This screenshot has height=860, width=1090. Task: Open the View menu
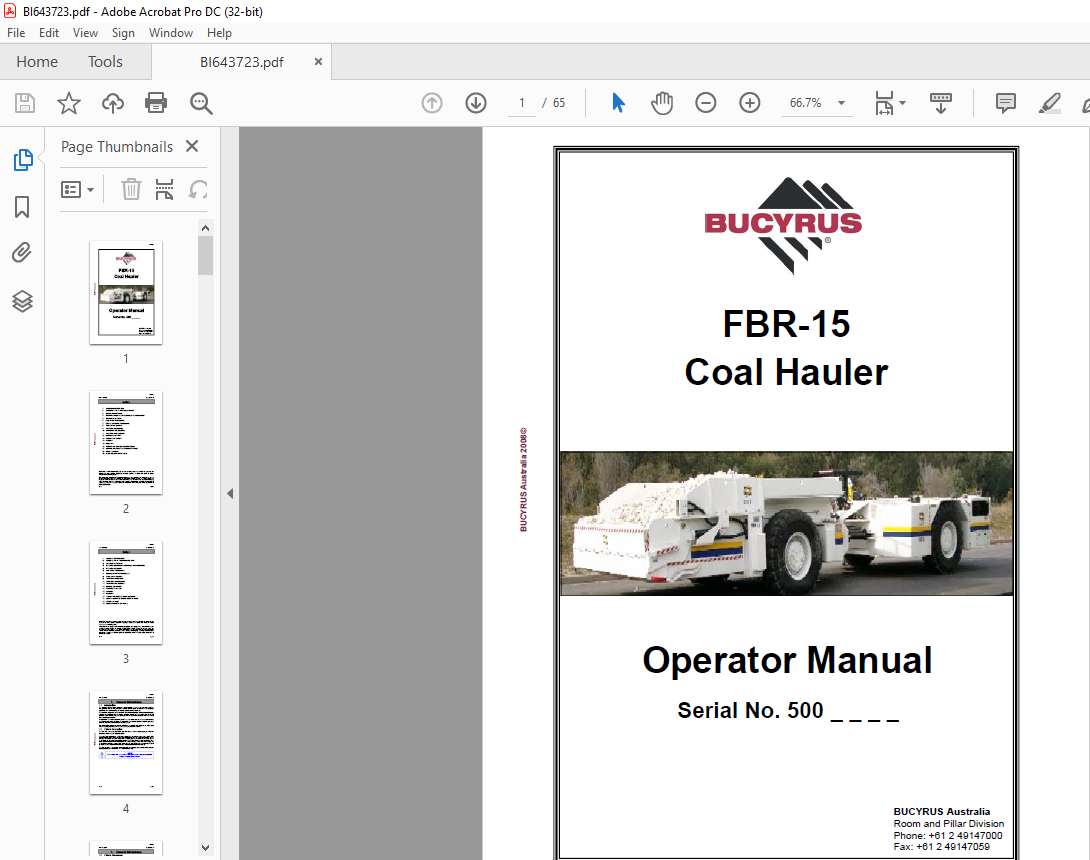(85, 33)
